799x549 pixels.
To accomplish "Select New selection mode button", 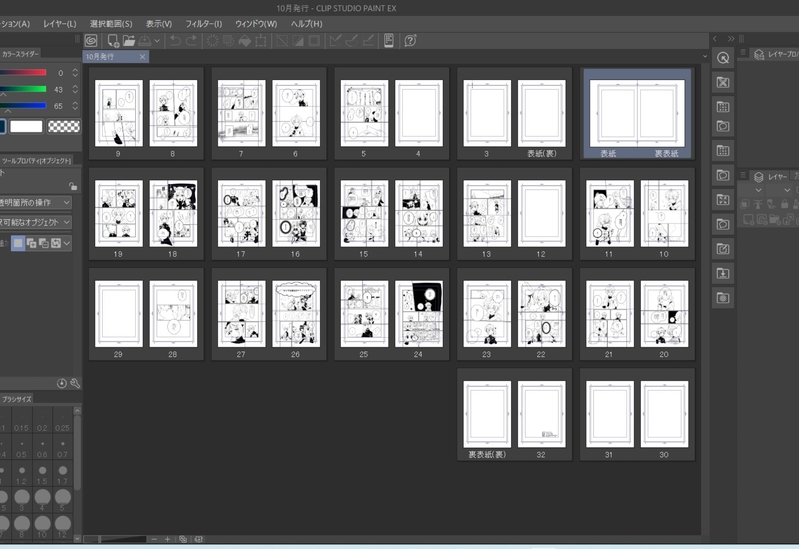I will pos(18,243).
